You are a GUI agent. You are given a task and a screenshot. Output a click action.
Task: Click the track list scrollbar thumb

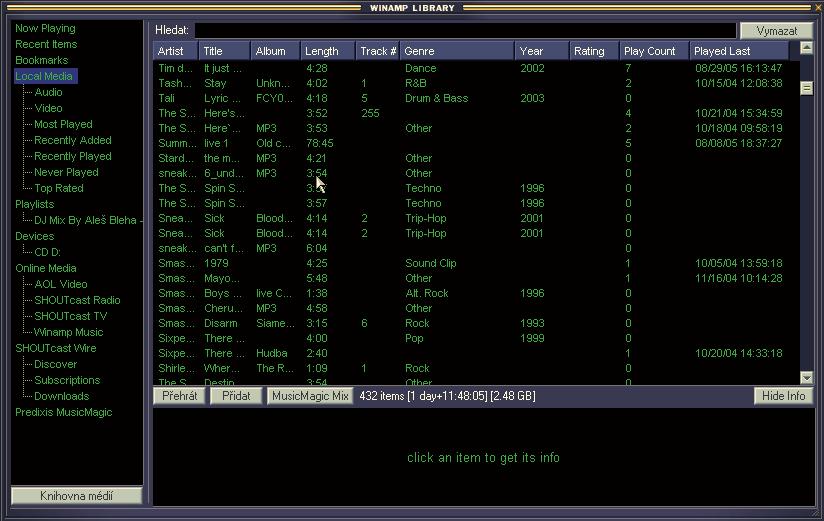[806, 88]
